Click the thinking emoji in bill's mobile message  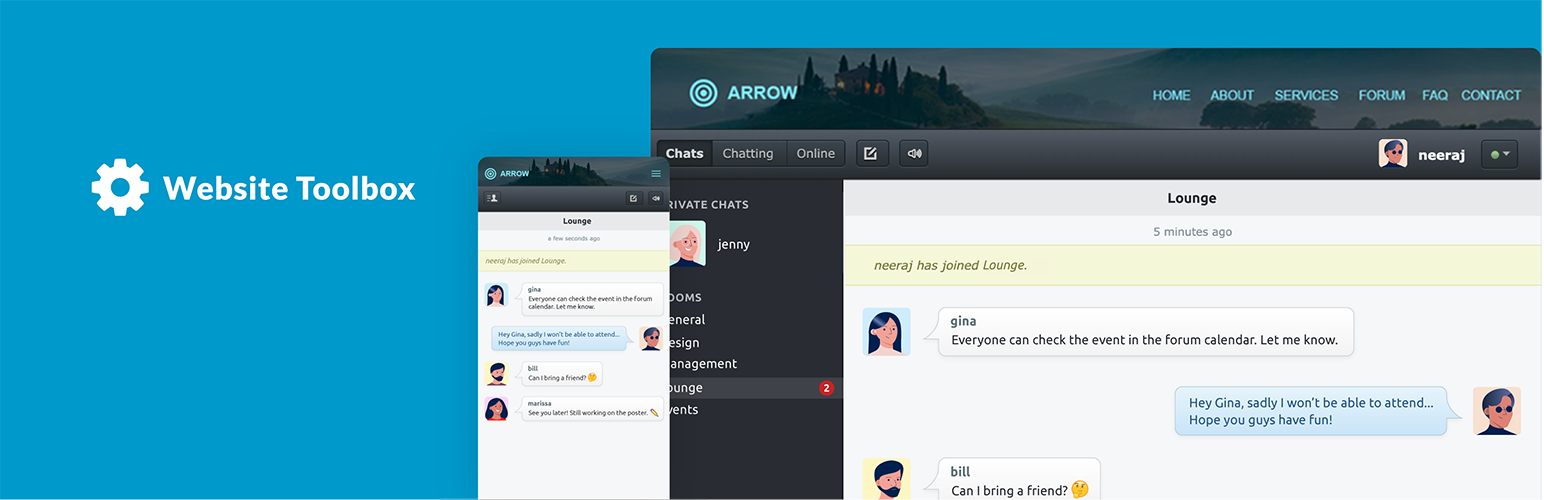(592, 378)
